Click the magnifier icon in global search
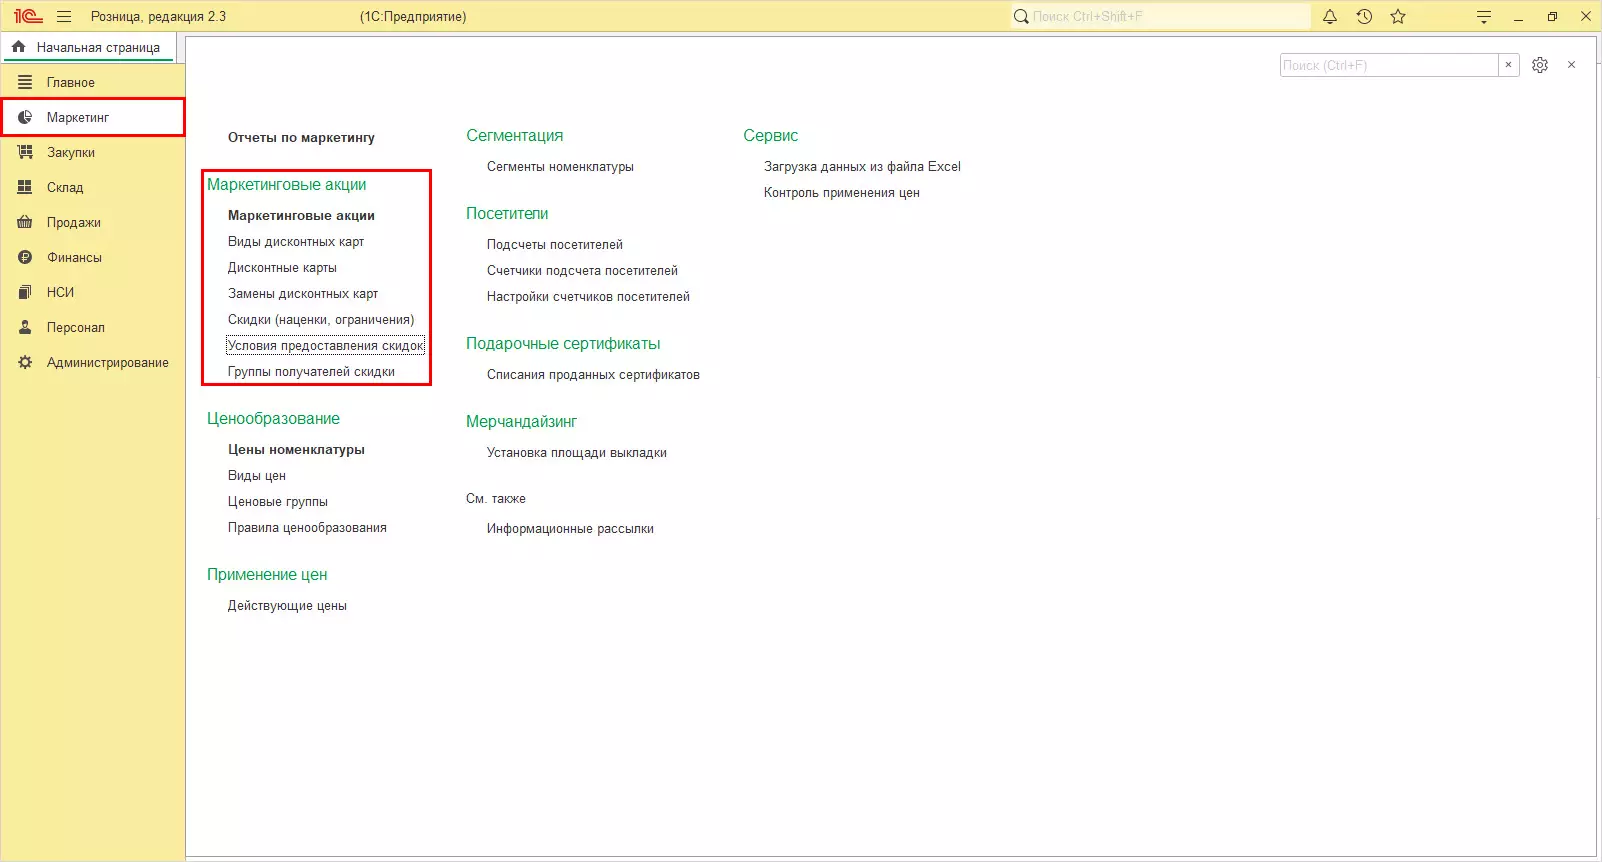Image resolution: width=1602 pixels, height=862 pixels. coord(1021,16)
